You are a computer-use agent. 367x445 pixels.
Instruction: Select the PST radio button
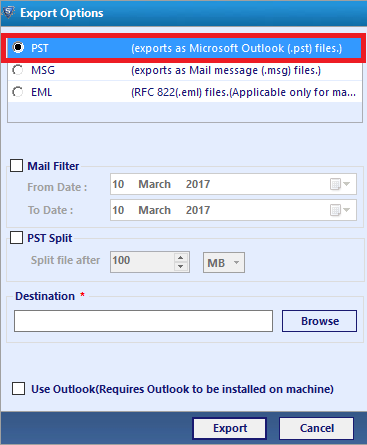18,48
